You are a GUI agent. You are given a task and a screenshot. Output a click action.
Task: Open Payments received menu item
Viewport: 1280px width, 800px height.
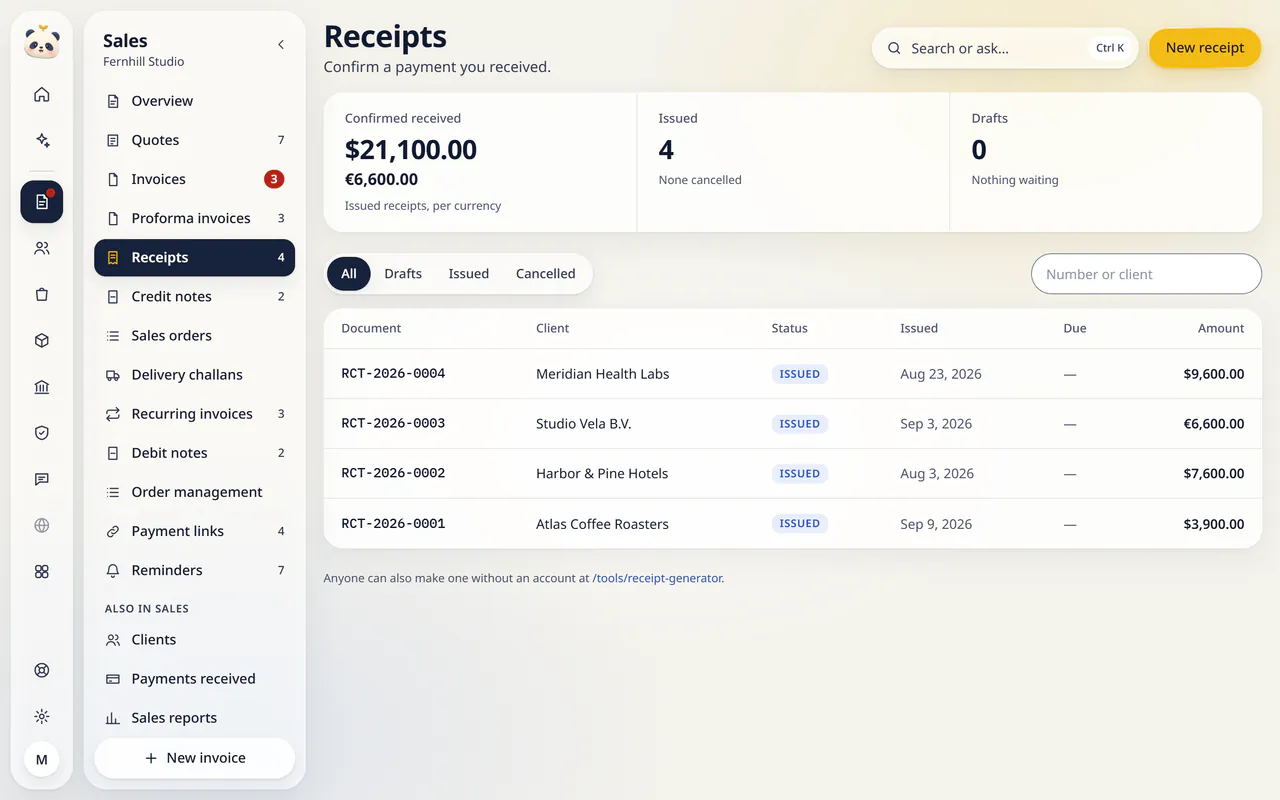pos(194,679)
